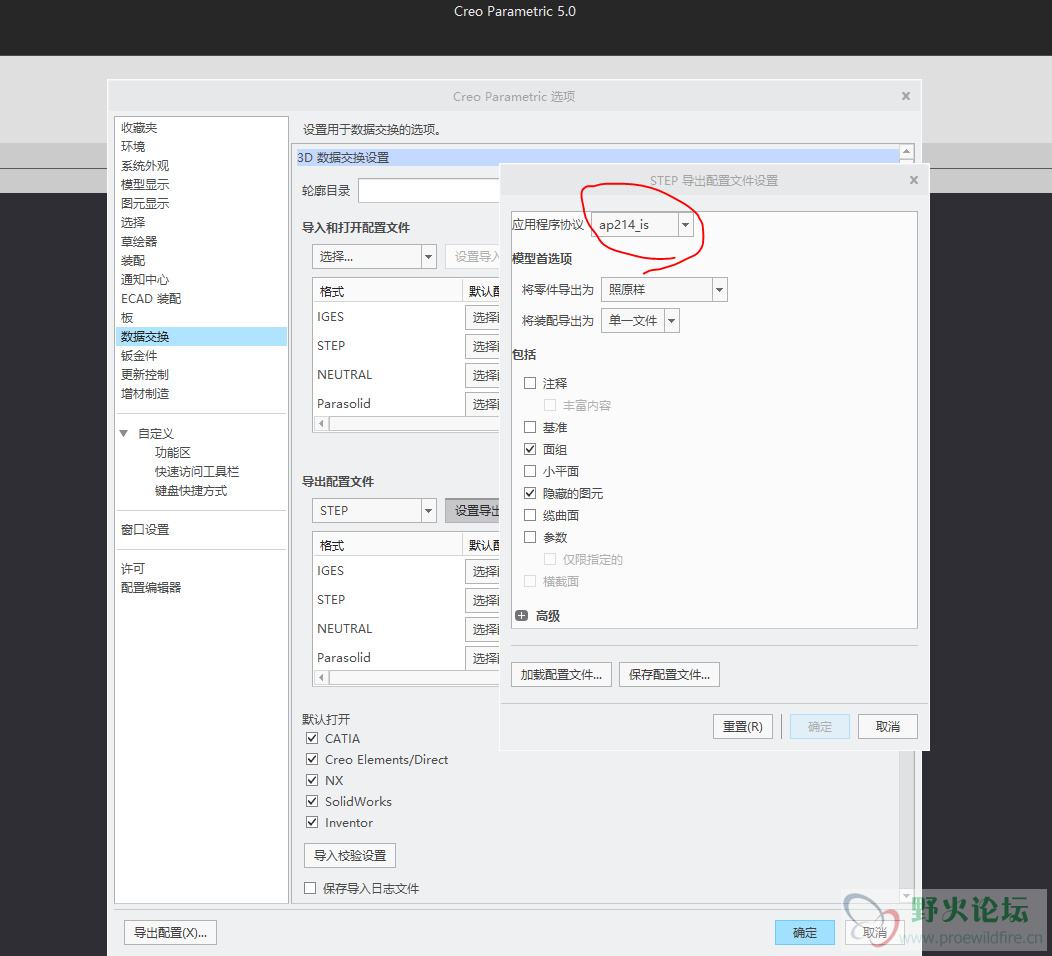Image resolution: width=1052 pixels, height=956 pixels.
Task: Select 数据交换 in the sidebar
Action: coord(201,336)
